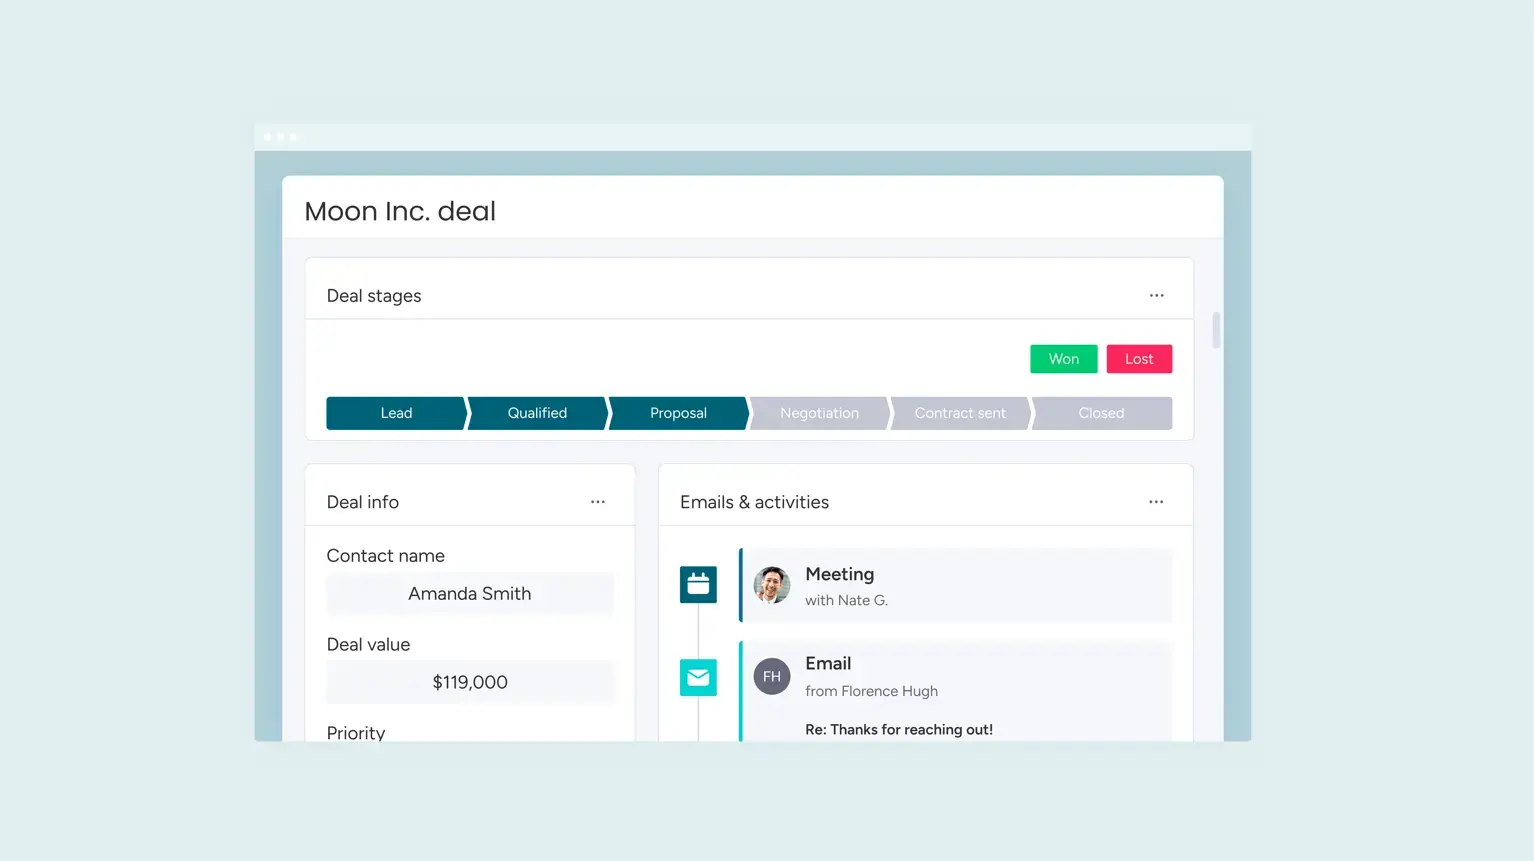Open the Email from Florence Hugh
The image size is (1534, 861).
956,691
